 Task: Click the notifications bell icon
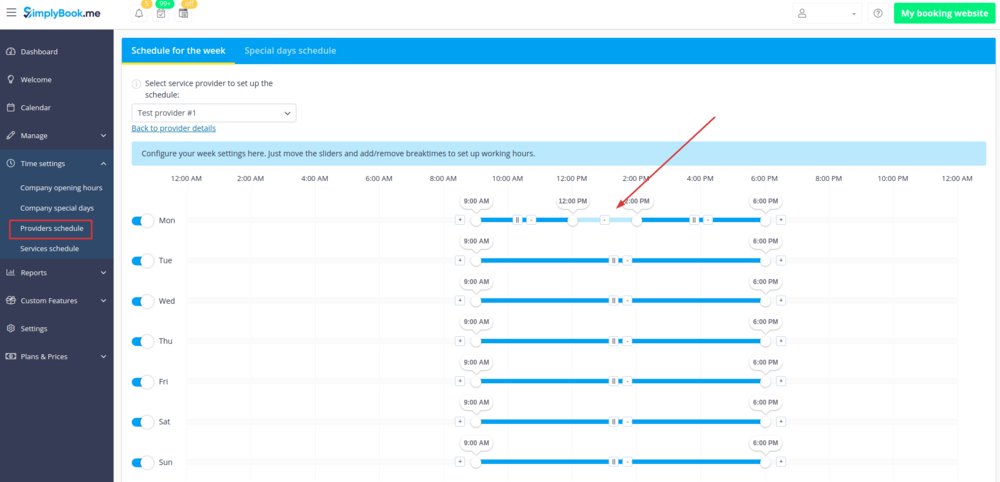pyautogui.click(x=138, y=14)
